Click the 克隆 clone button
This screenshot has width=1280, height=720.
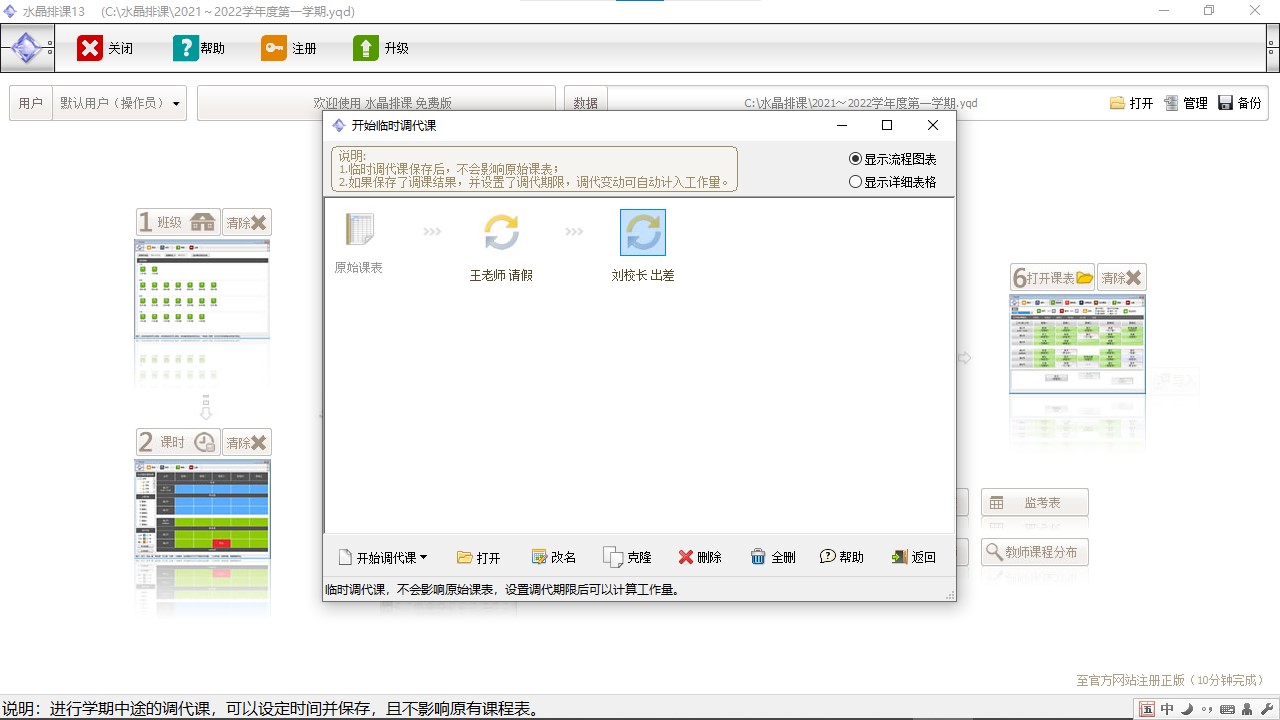point(627,557)
